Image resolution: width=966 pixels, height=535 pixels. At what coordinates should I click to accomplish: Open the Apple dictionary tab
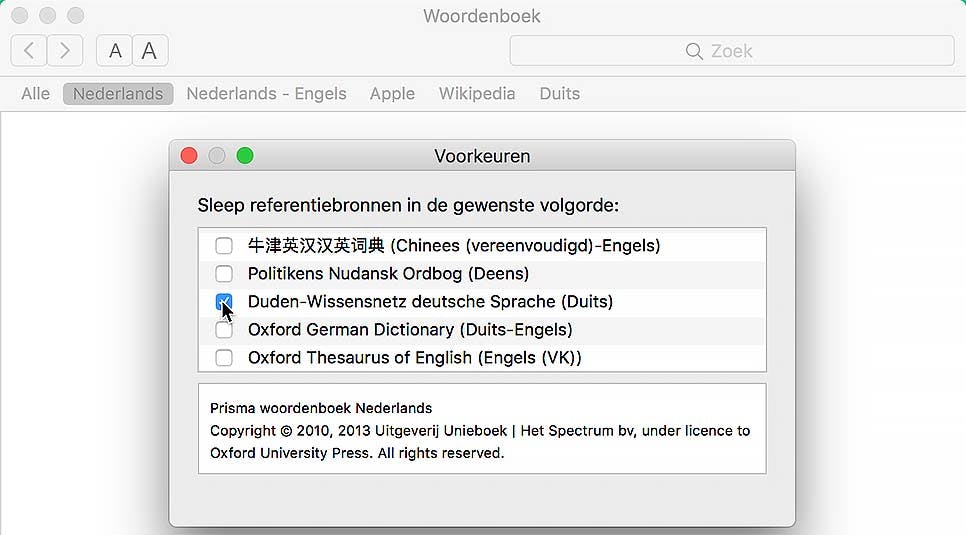tap(392, 94)
